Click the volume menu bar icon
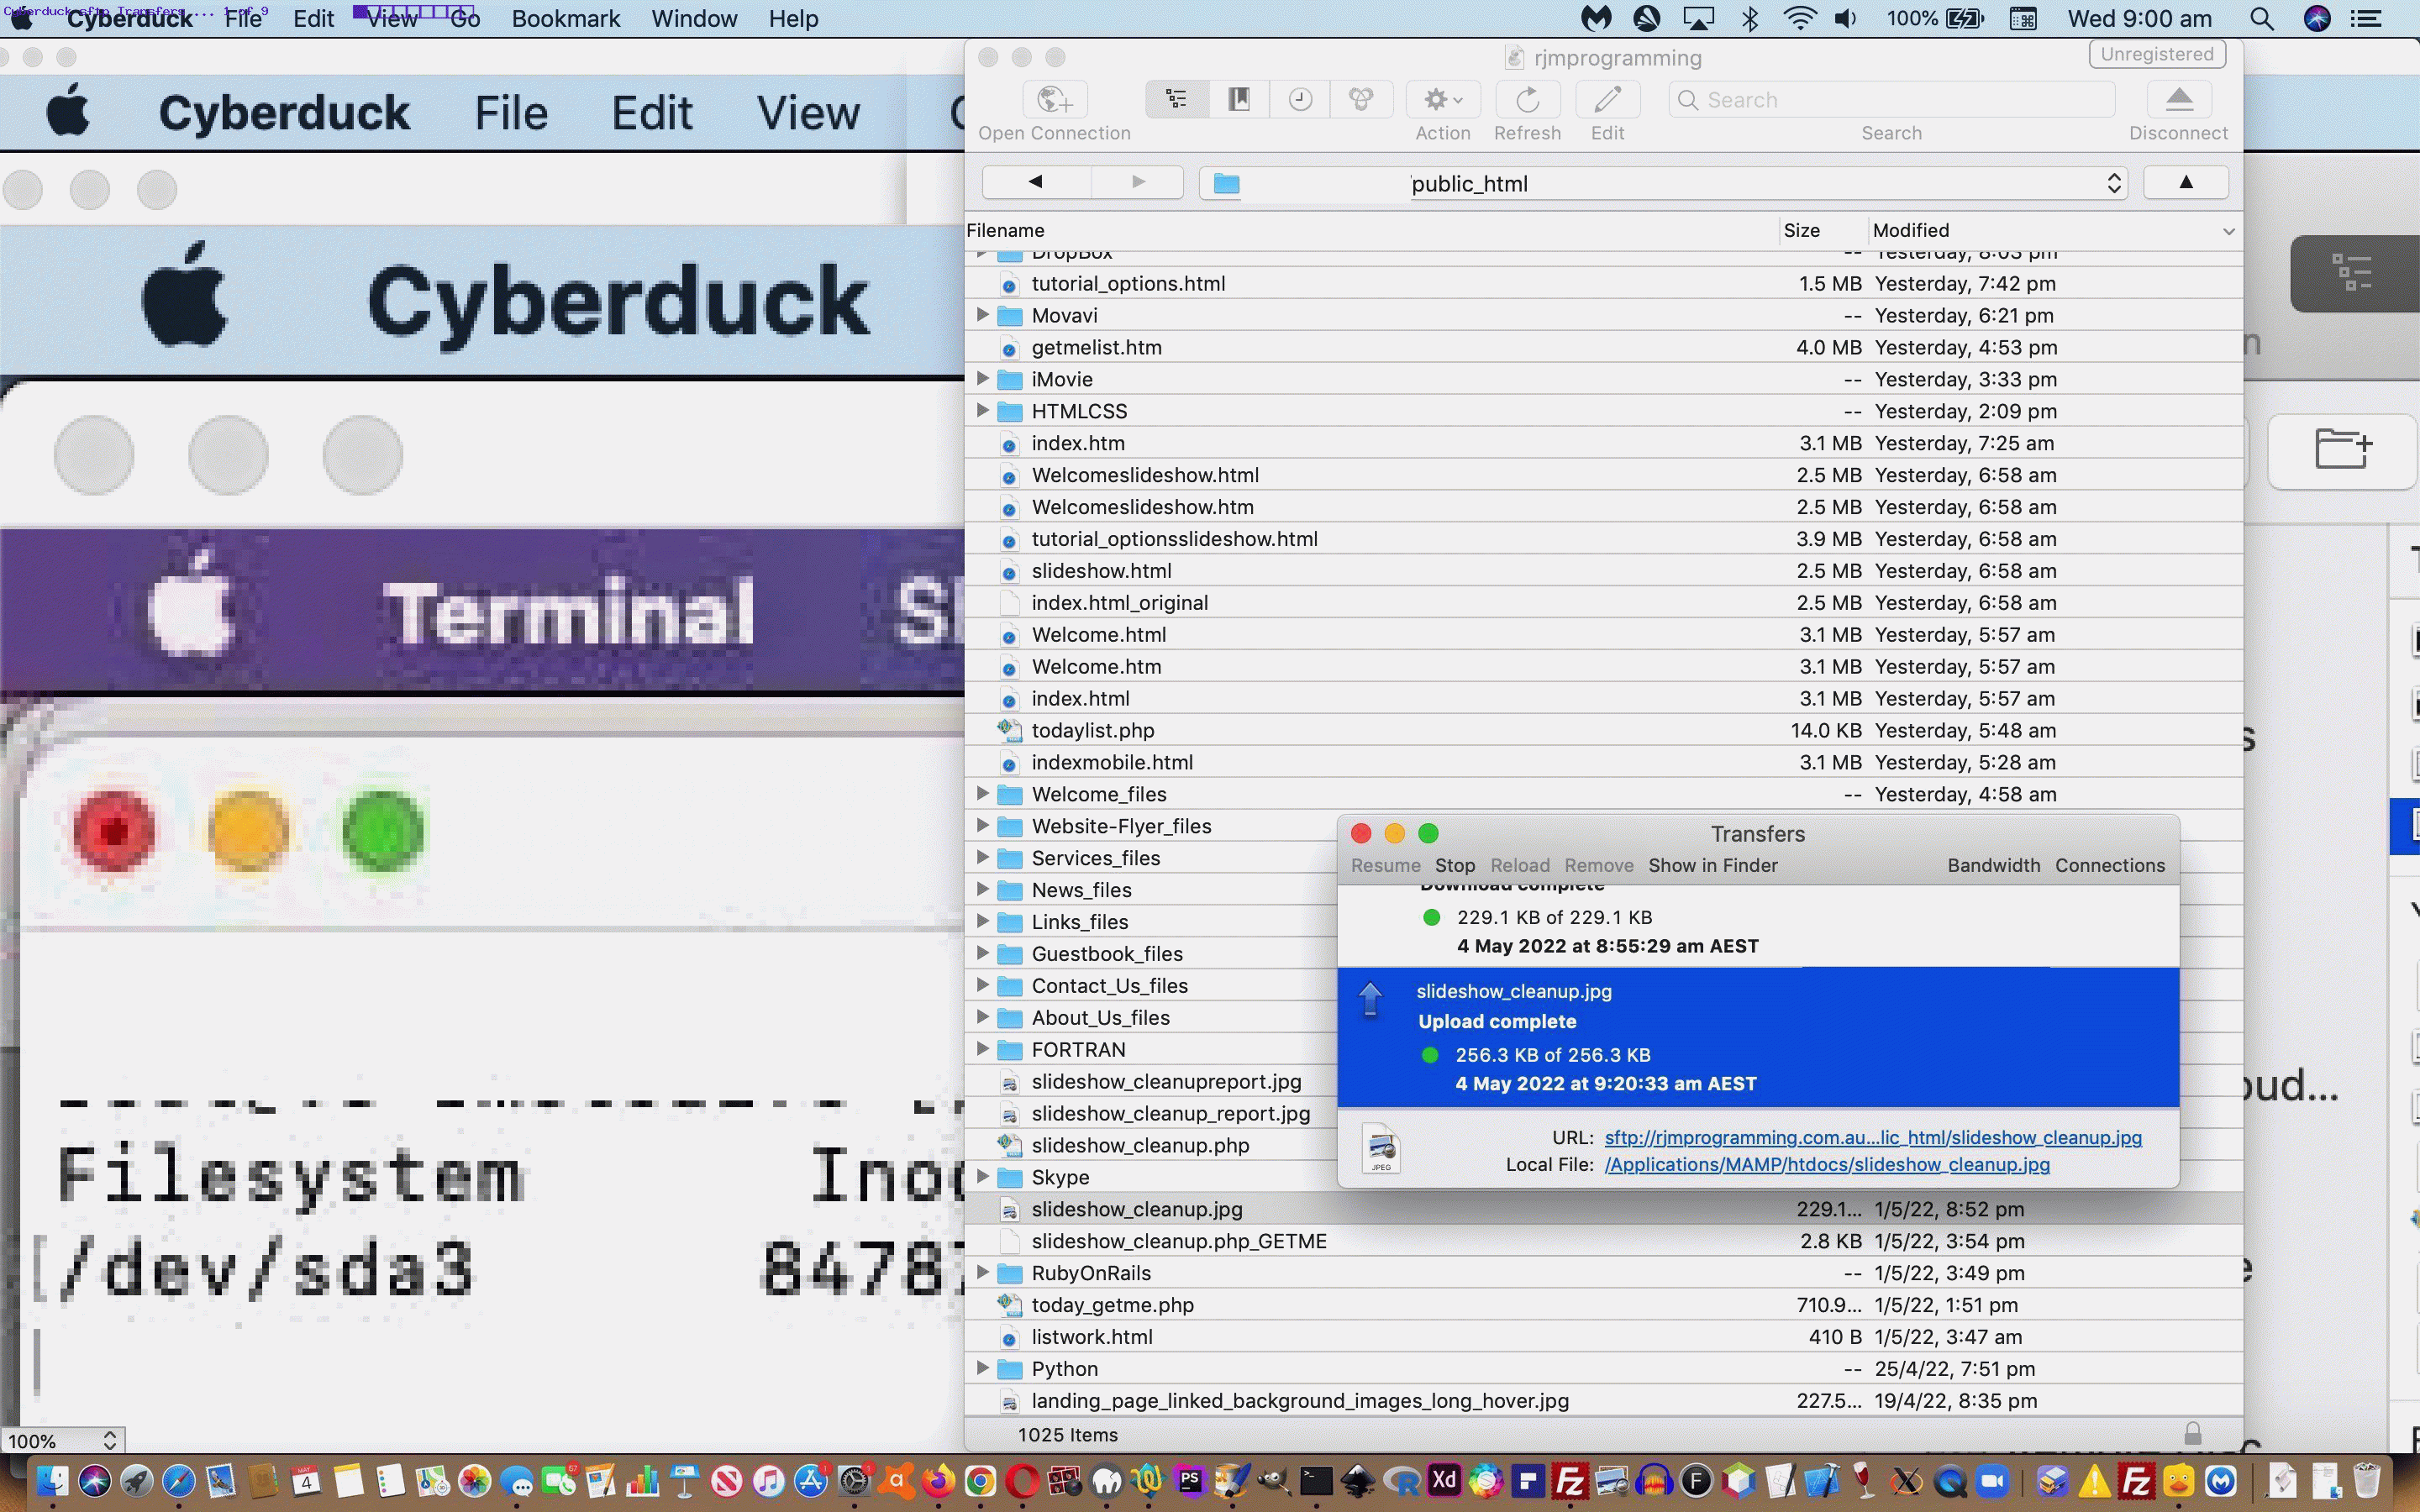Image resolution: width=2420 pixels, height=1512 pixels. pyautogui.click(x=1846, y=18)
